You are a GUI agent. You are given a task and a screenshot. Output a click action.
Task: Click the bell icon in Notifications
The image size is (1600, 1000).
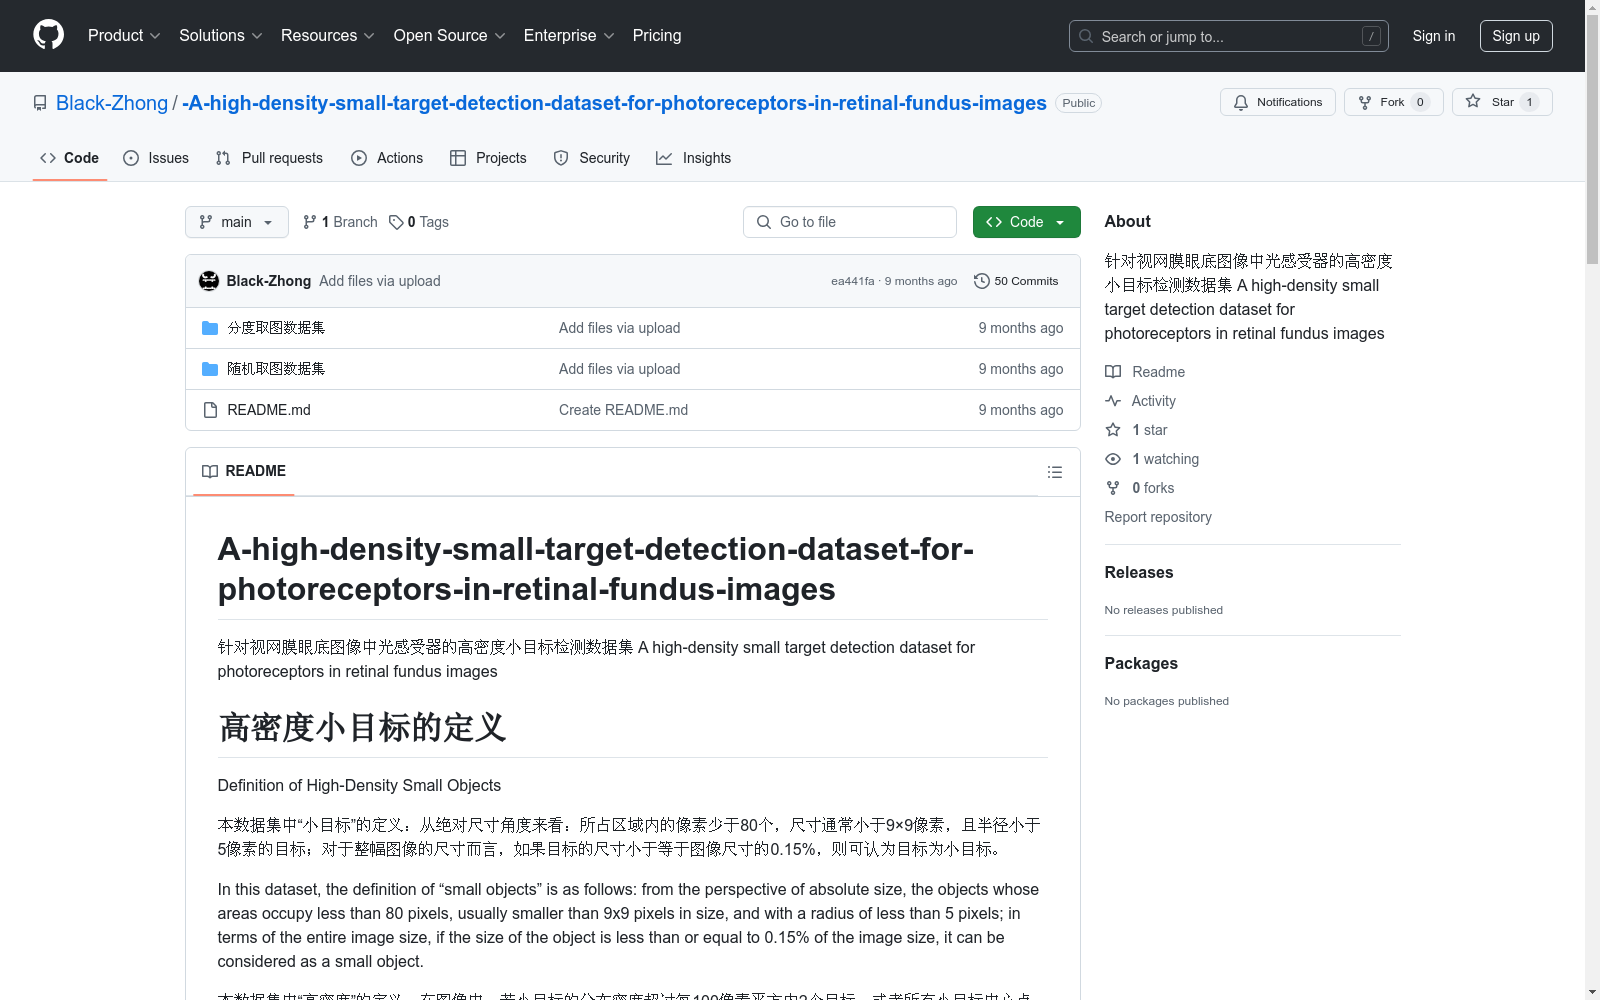pos(1241,102)
